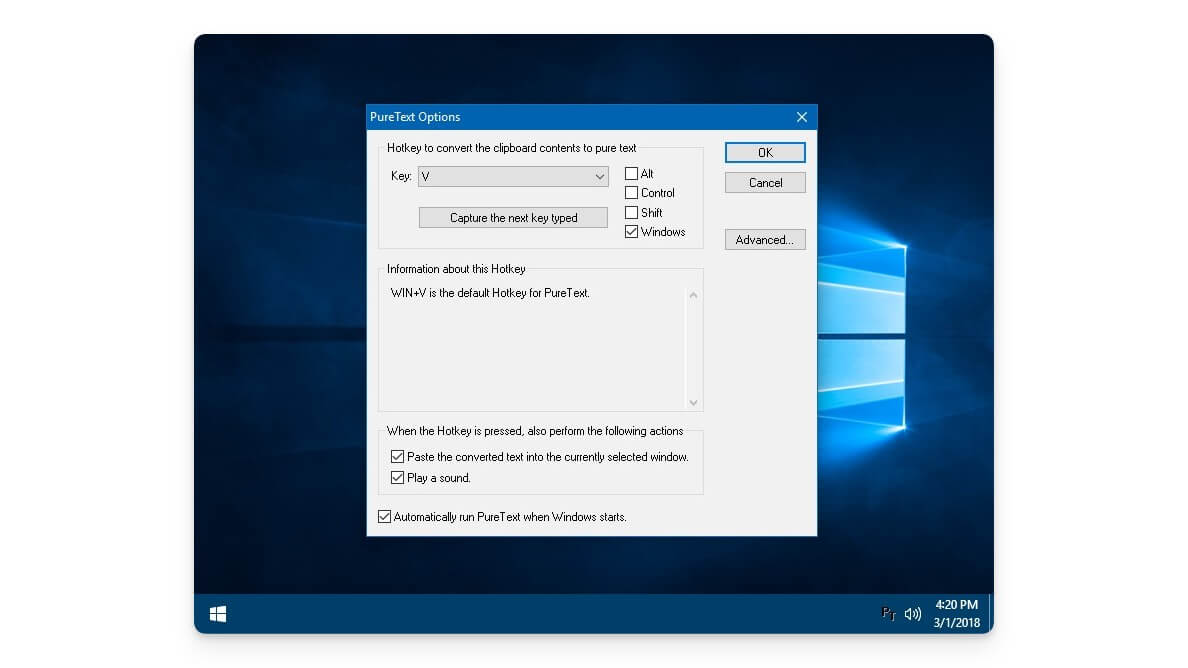Open the hotkey Key dropdown
This screenshot has width=1188, height=668.
tap(599, 175)
